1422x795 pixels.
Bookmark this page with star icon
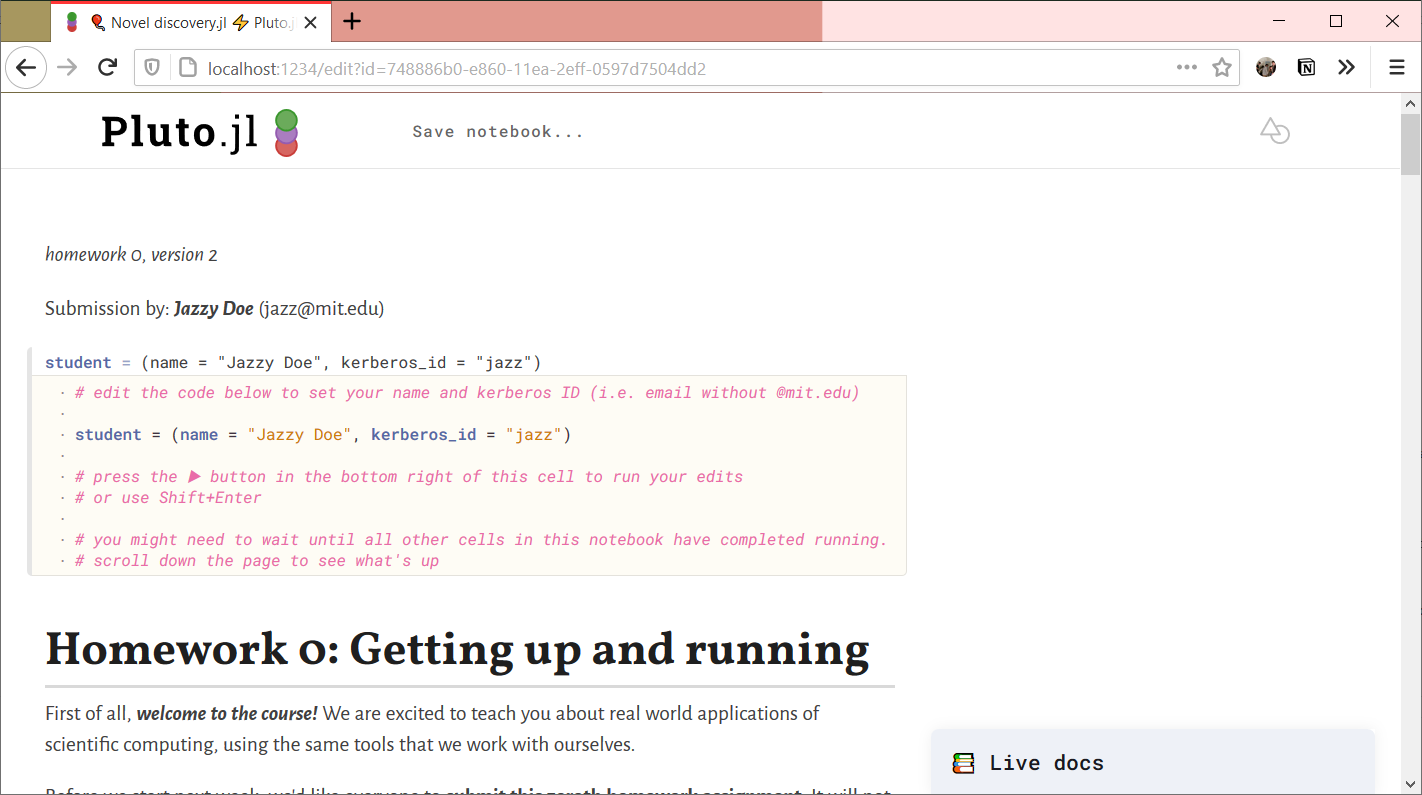point(1221,68)
